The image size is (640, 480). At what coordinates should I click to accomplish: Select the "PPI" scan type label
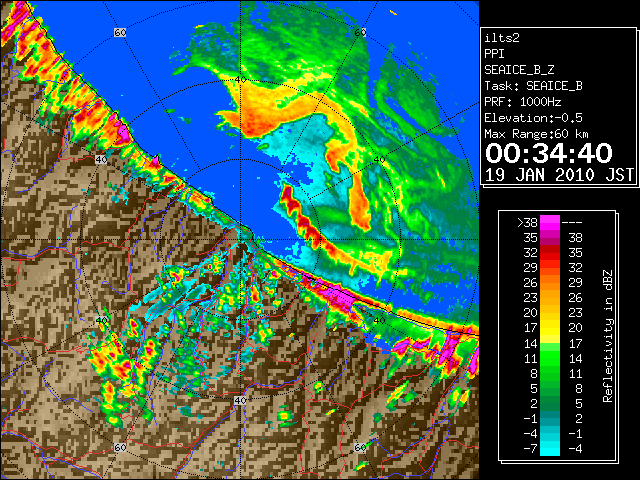pyautogui.click(x=494, y=54)
